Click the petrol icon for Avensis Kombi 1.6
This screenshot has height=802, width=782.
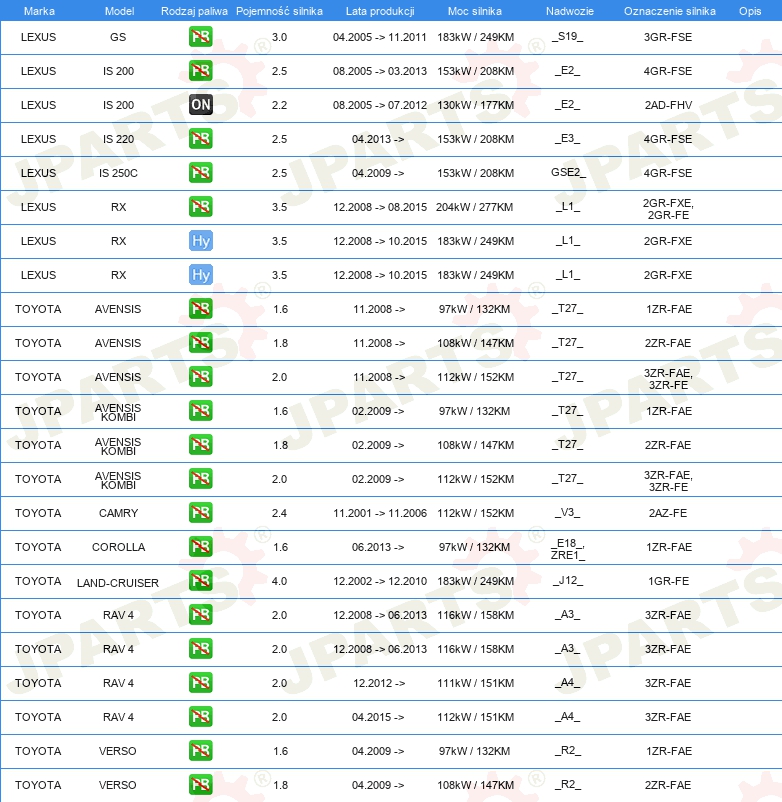(x=200, y=411)
